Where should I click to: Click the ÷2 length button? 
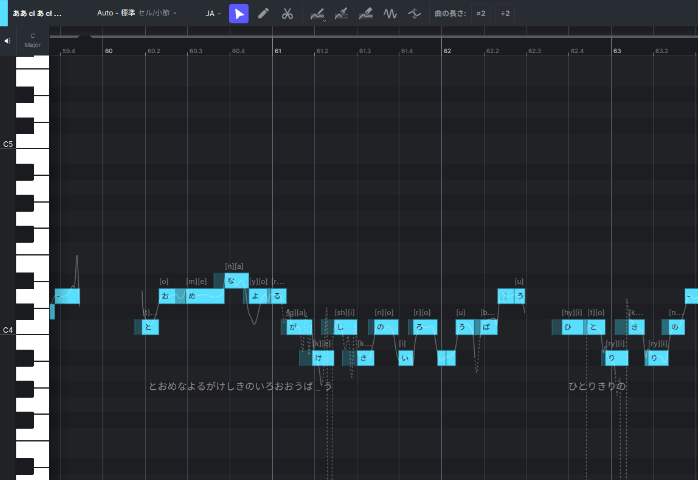point(505,14)
